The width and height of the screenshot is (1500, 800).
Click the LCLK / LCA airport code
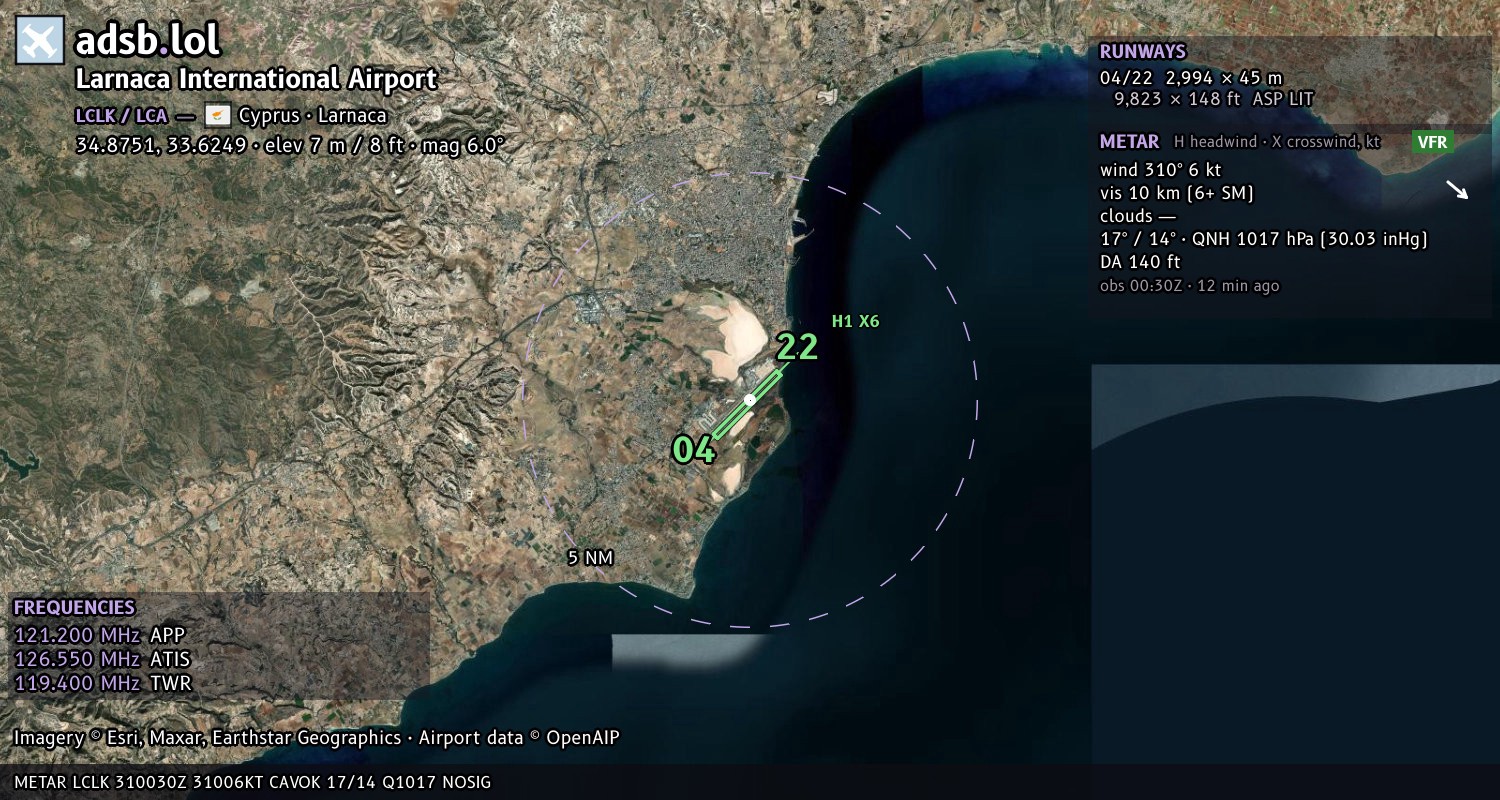click(x=121, y=115)
